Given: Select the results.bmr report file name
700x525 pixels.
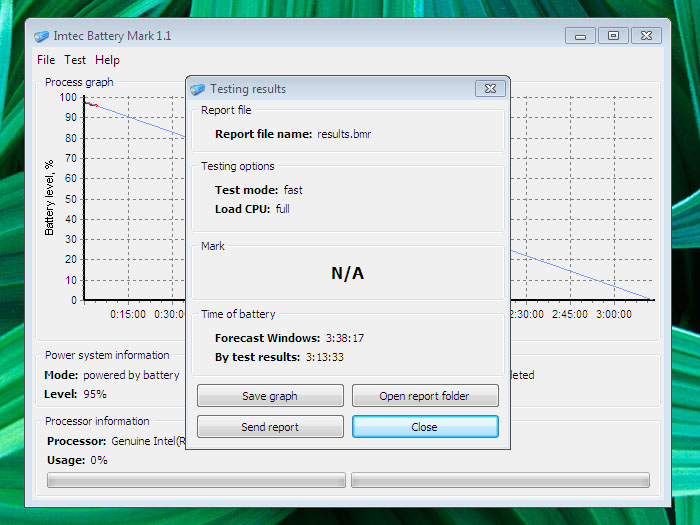Looking at the screenshot, I should [x=344, y=133].
